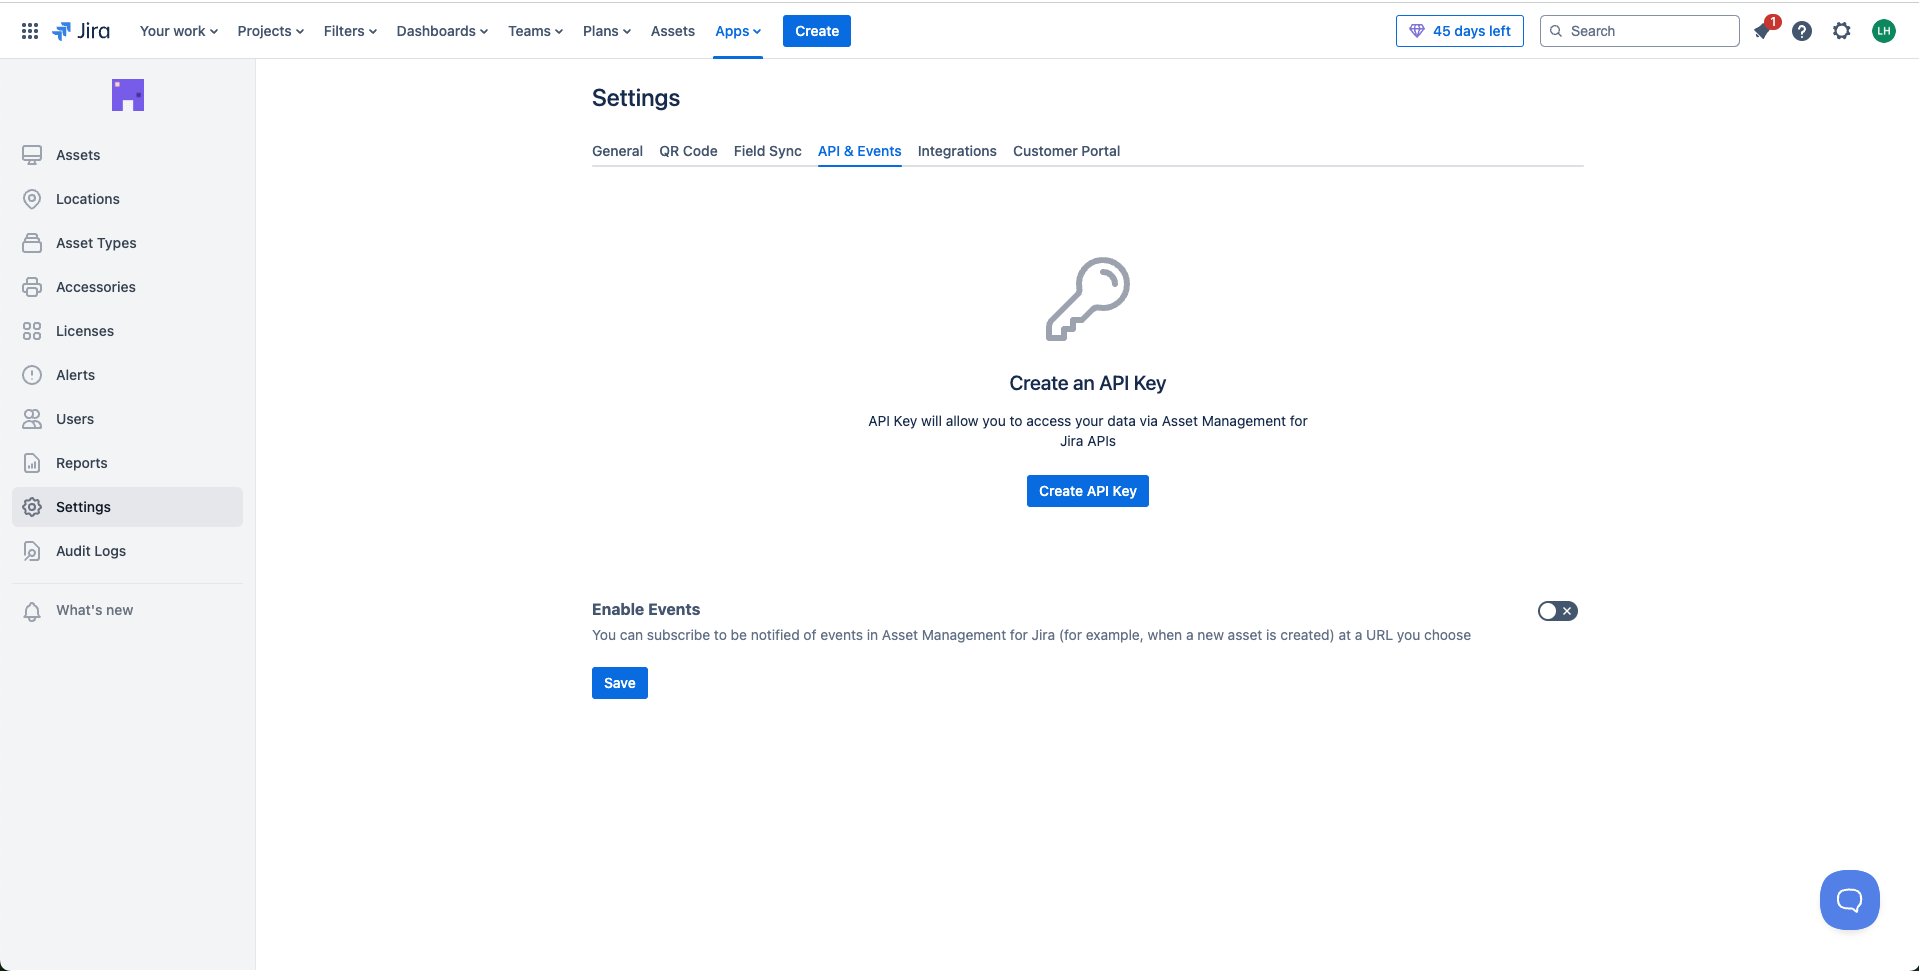Click the Create API Key button
Viewport: 1919px width, 971px height.
[1087, 491]
